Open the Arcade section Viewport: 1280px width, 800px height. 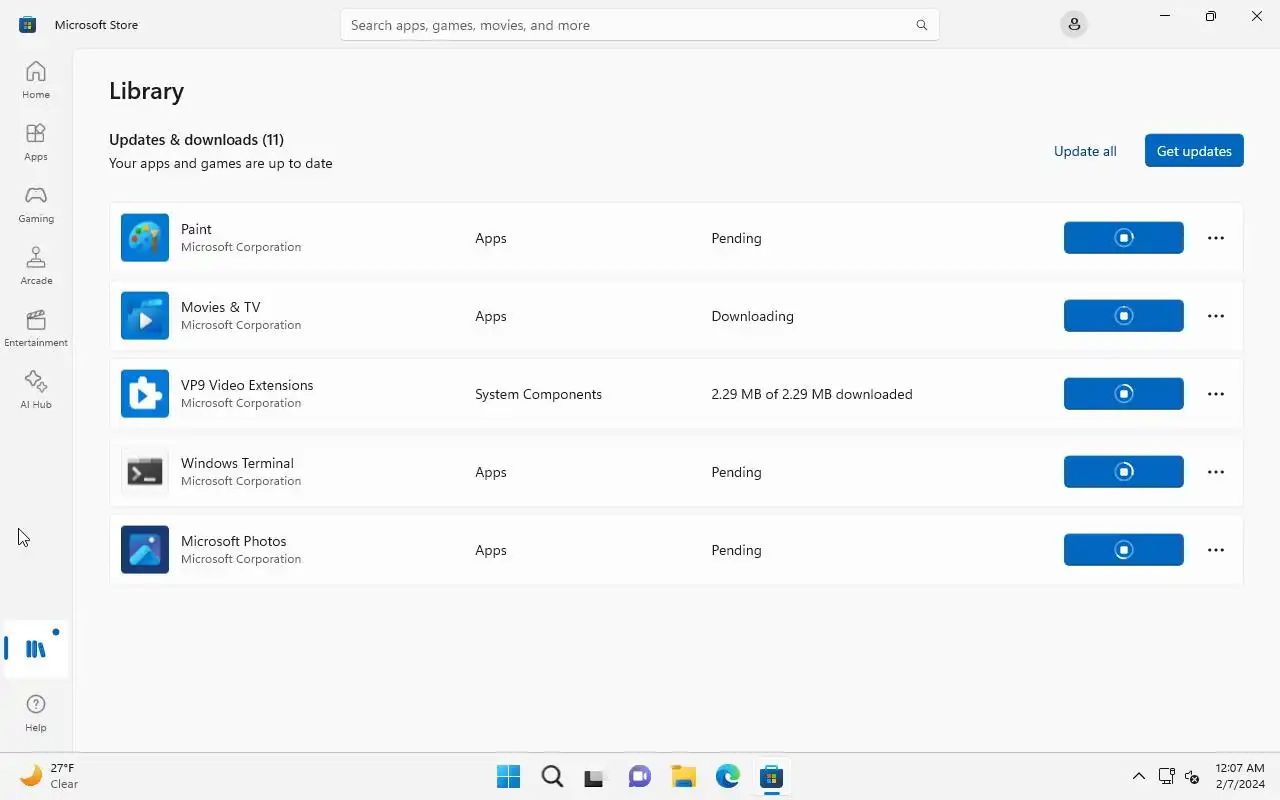tap(36, 266)
